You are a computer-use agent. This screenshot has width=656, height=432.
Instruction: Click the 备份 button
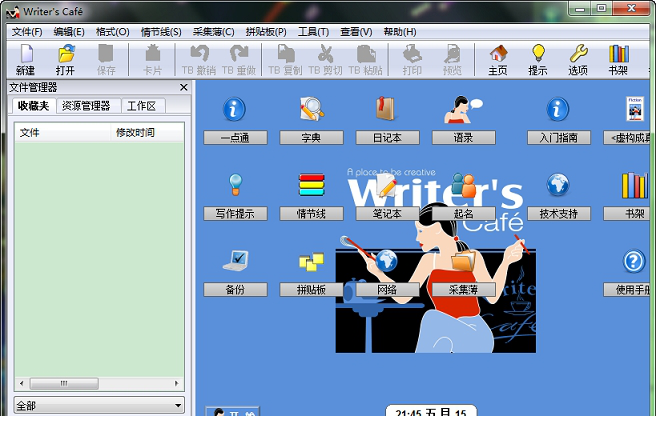tap(235, 289)
